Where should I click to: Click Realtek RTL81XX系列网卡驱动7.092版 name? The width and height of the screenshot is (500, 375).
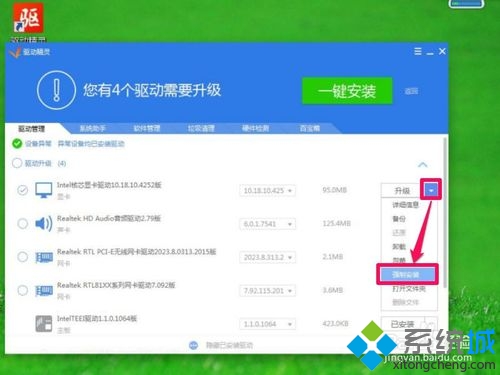[116, 285]
